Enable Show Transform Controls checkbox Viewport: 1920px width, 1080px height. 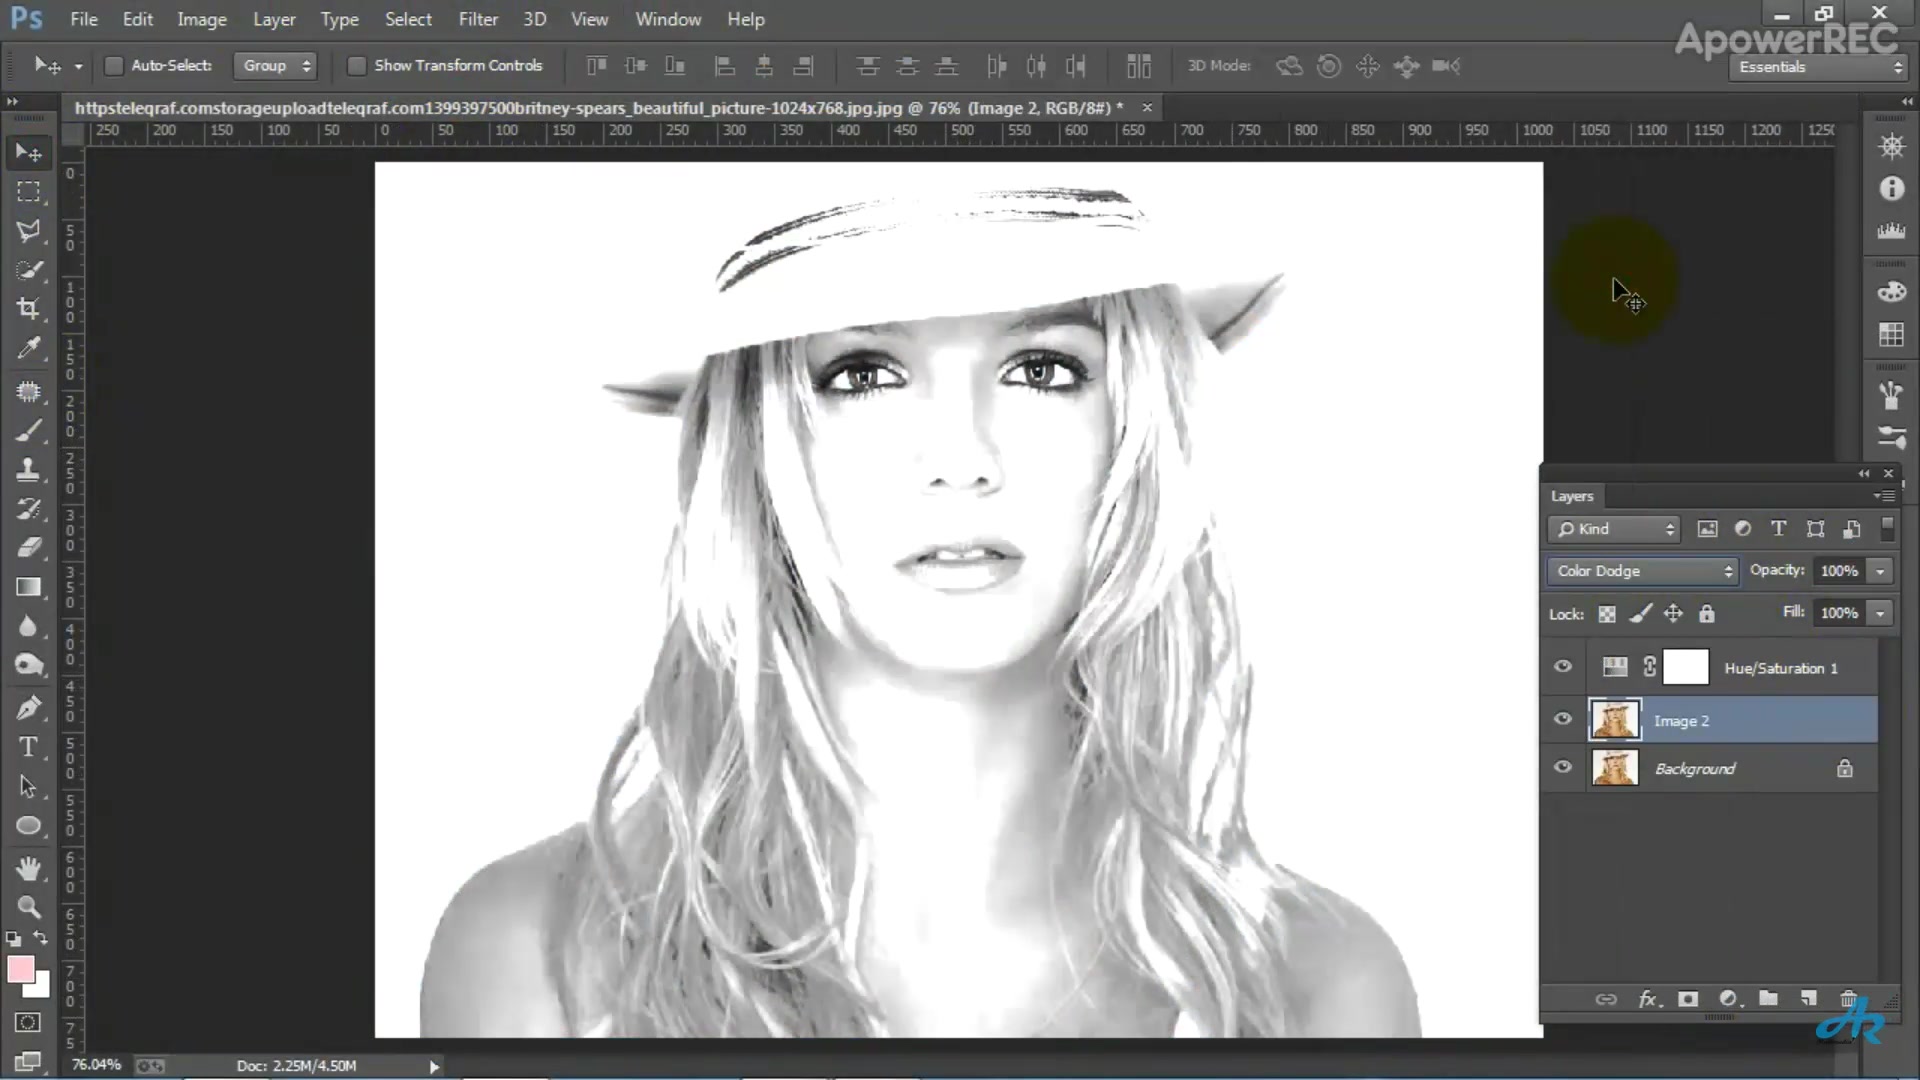tap(356, 66)
